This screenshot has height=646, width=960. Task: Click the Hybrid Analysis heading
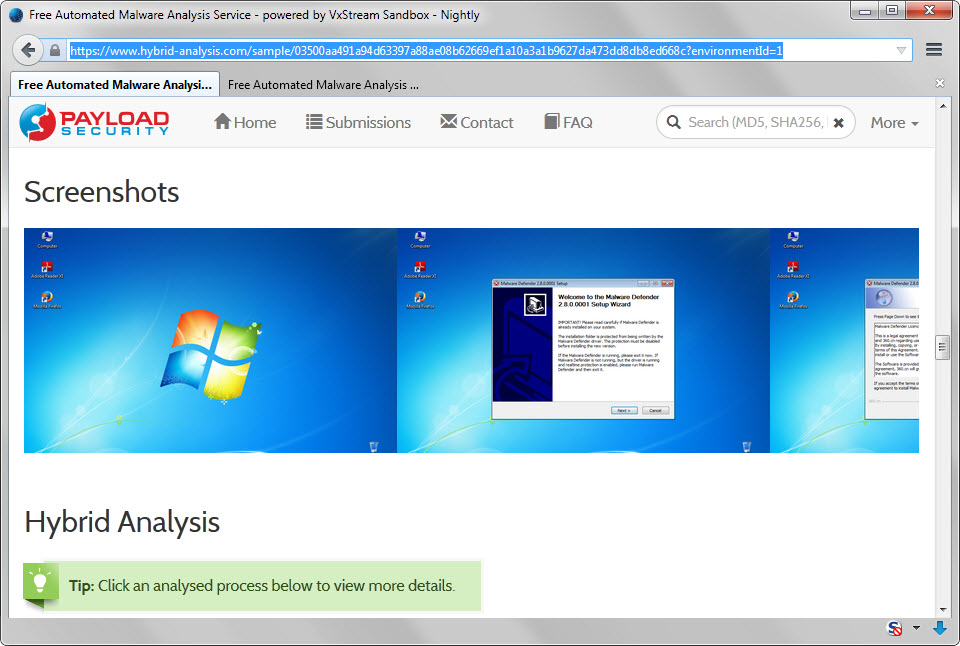[x=122, y=522]
